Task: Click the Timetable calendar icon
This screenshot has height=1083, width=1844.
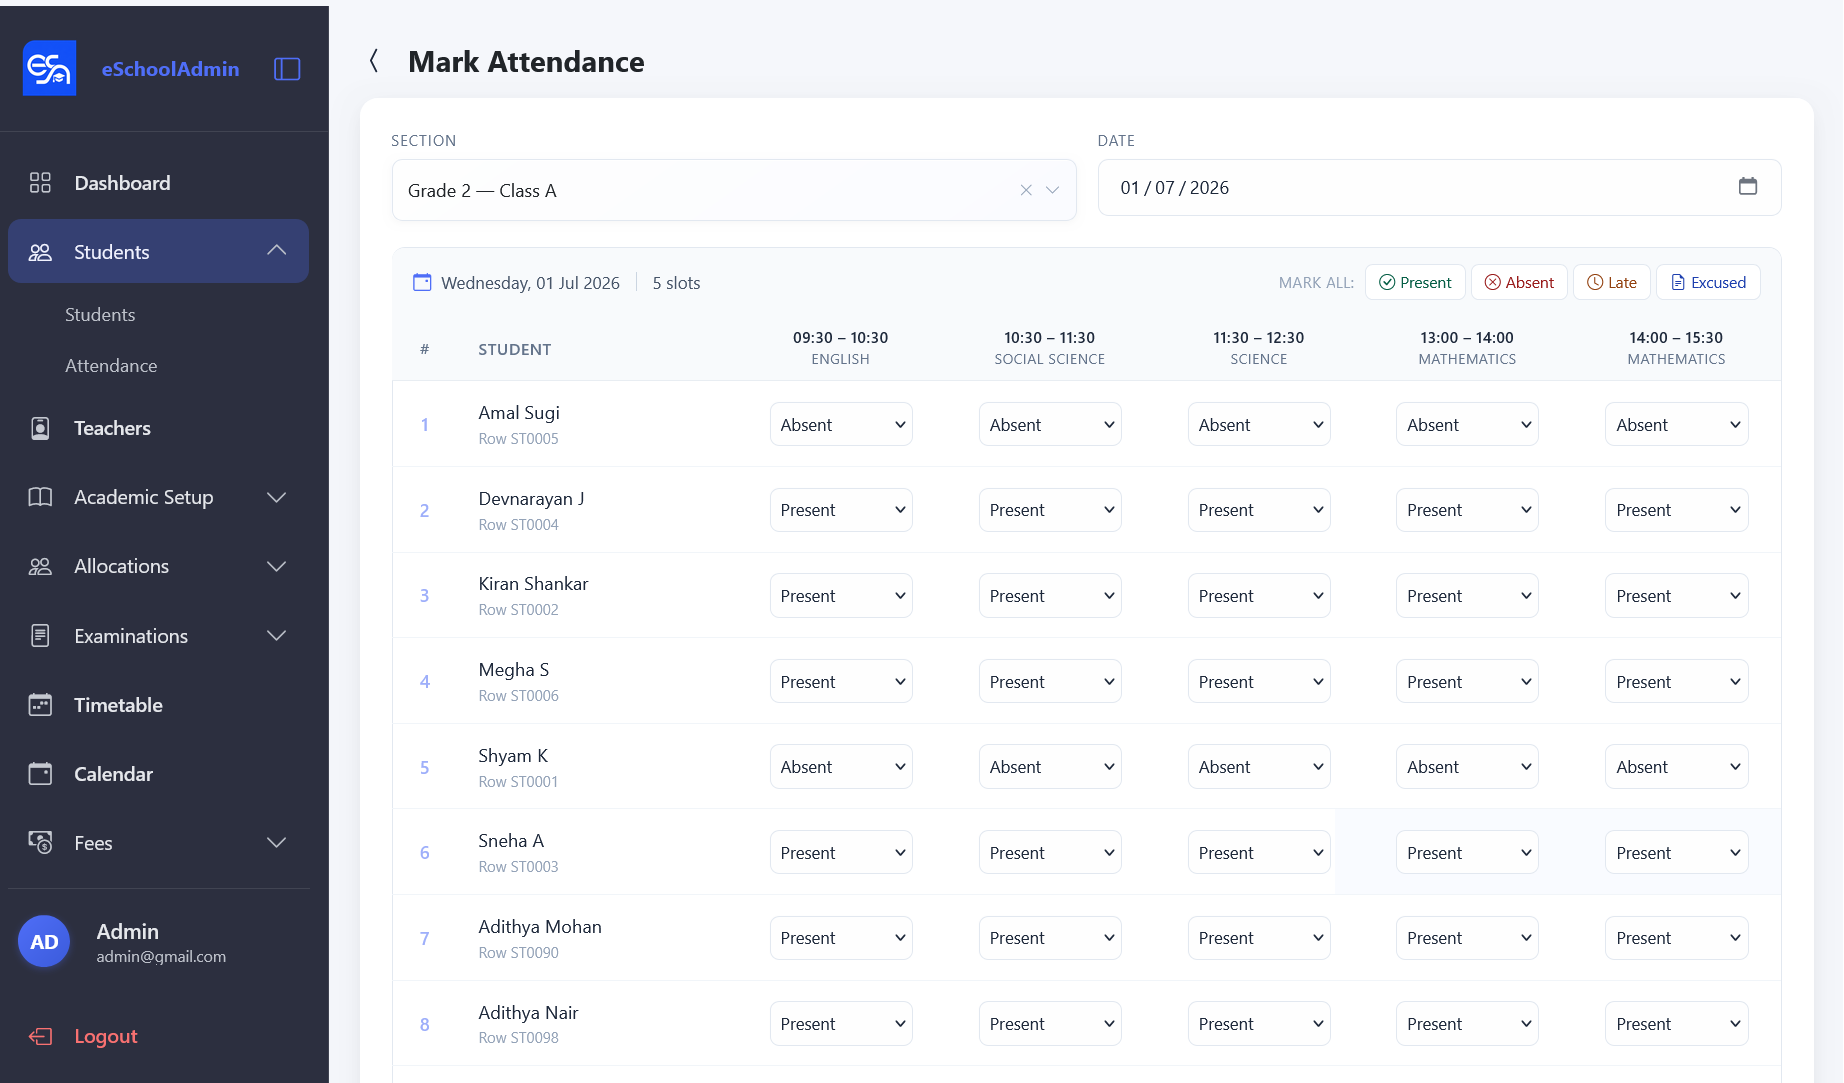Action: click(40, 705)
